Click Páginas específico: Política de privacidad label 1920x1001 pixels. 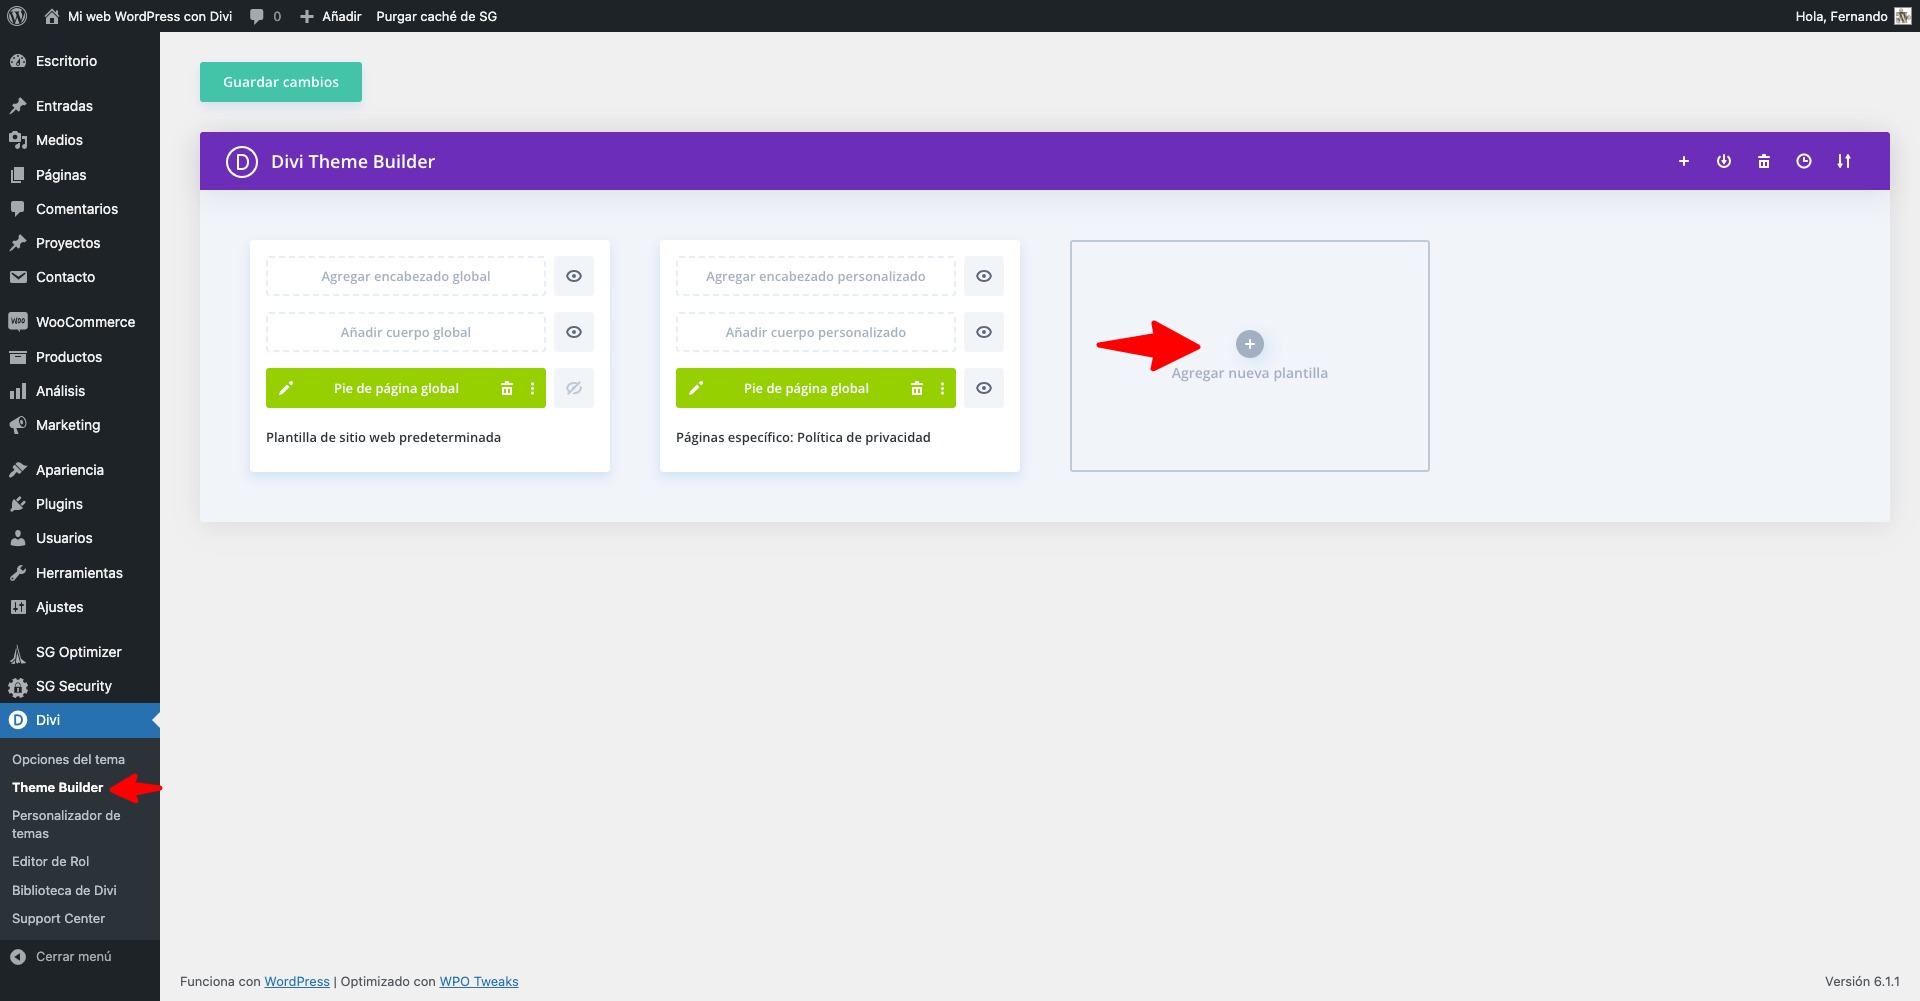803,437
